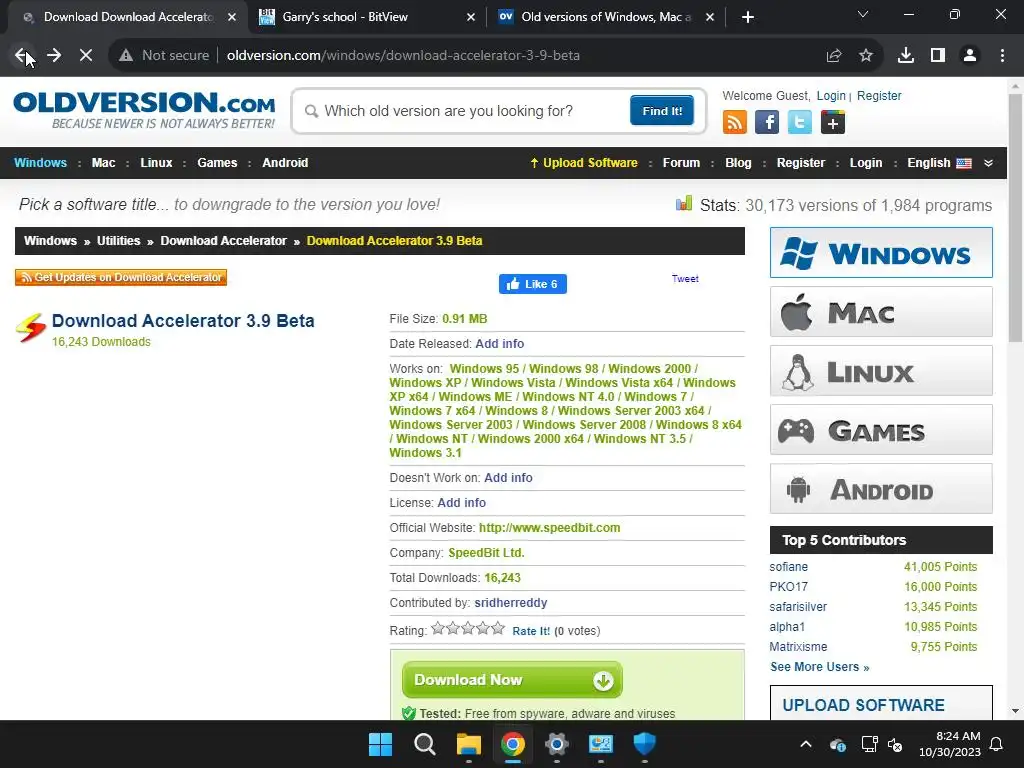
Task: Share this page icon in address bar
Action: (x=834, y=56)
